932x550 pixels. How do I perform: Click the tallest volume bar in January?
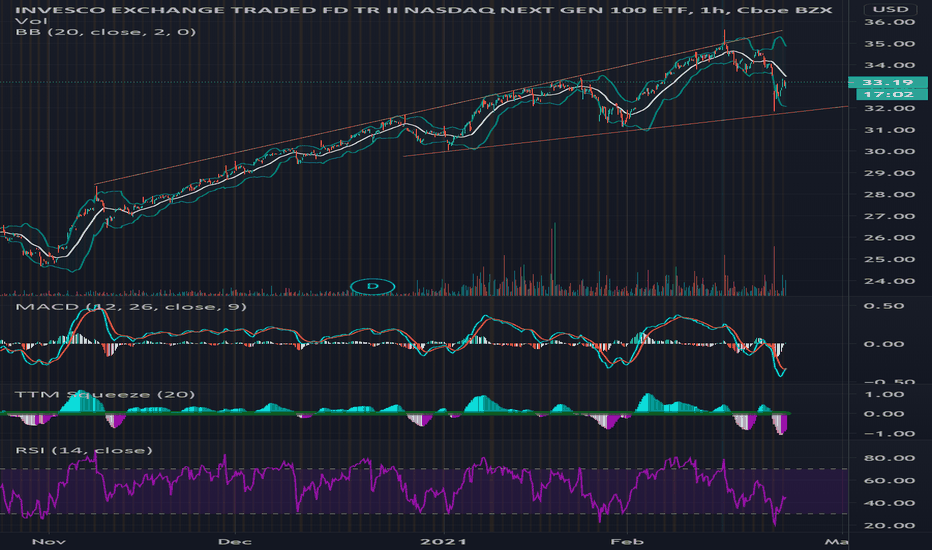[x=554, y=259]
